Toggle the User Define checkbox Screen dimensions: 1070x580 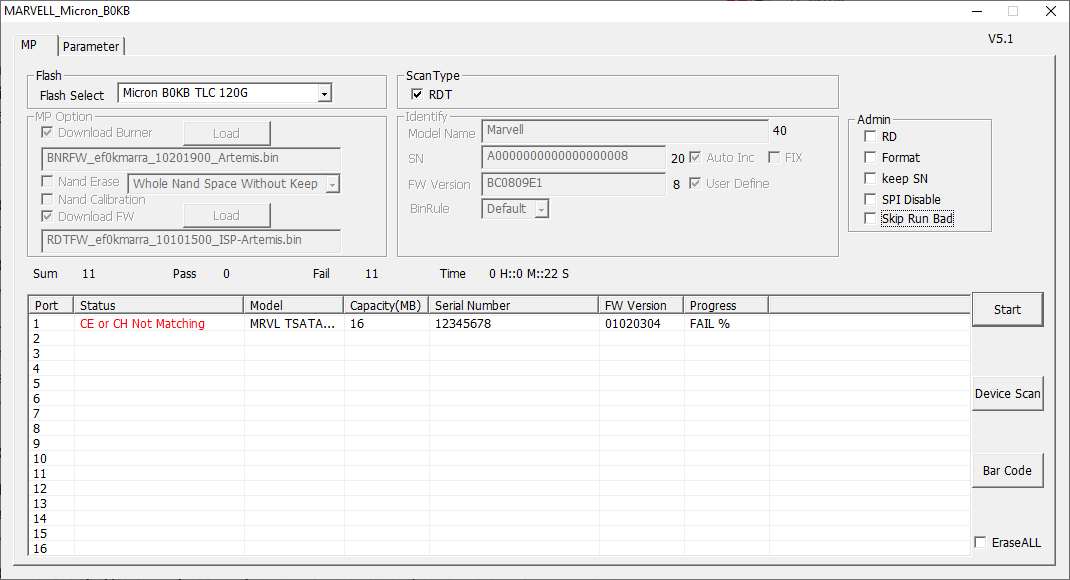pos(695,184)
